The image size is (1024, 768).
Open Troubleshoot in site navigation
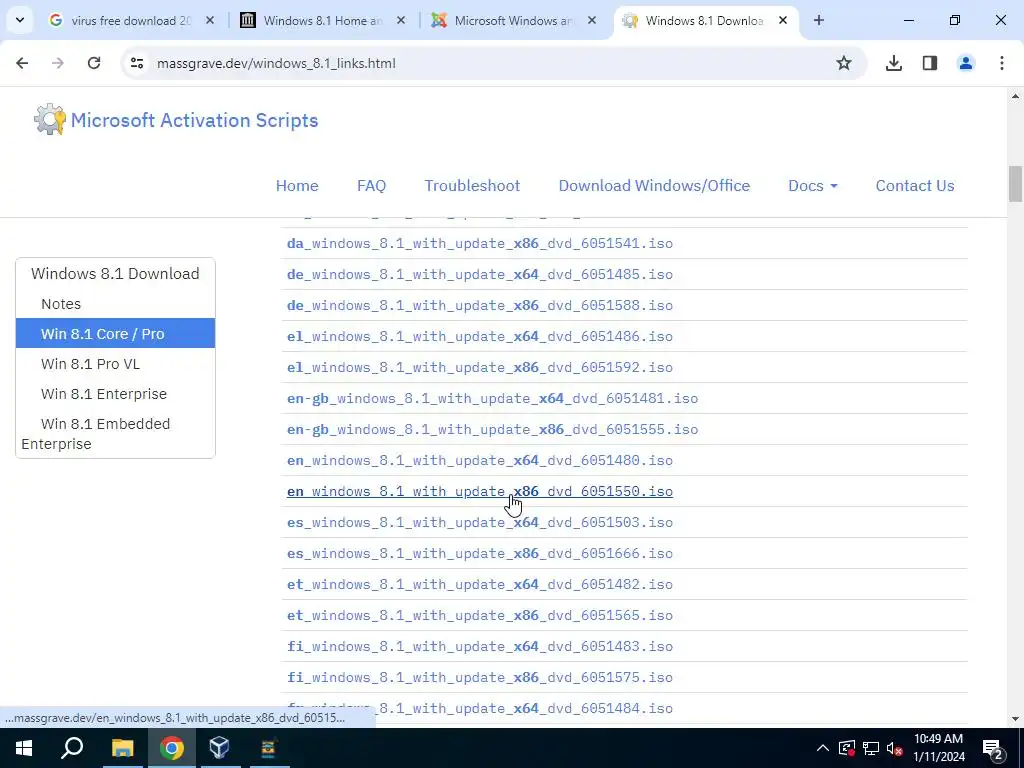pos(472,185)
